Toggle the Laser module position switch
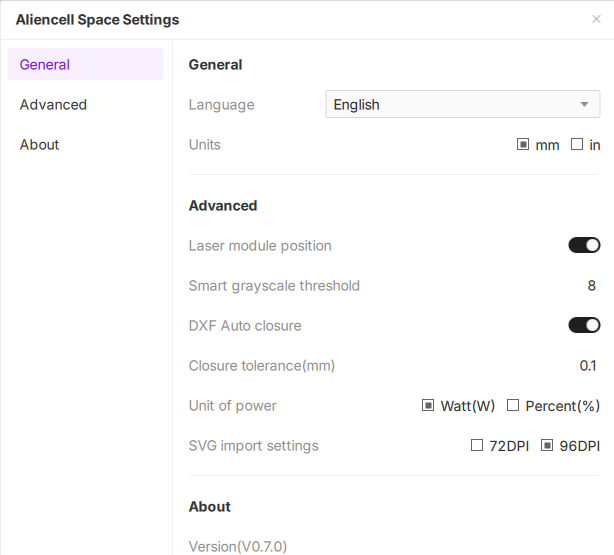This screenshot has width=614, height=555. pos(584,245)
